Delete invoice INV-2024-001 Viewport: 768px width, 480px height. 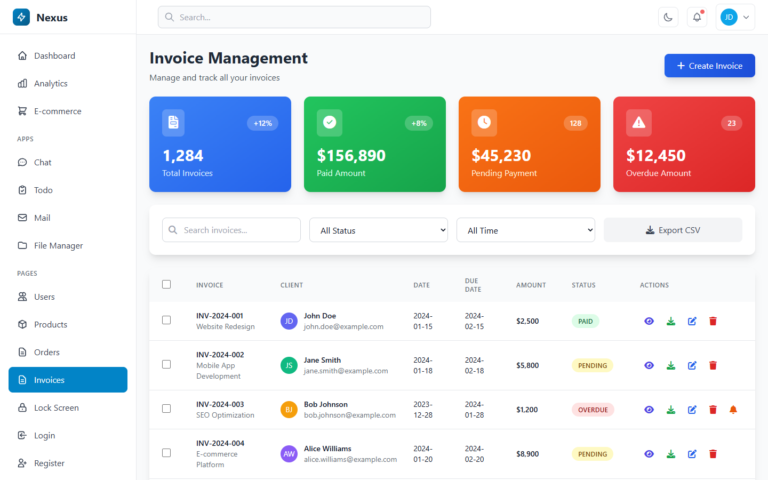pos(713,321)
